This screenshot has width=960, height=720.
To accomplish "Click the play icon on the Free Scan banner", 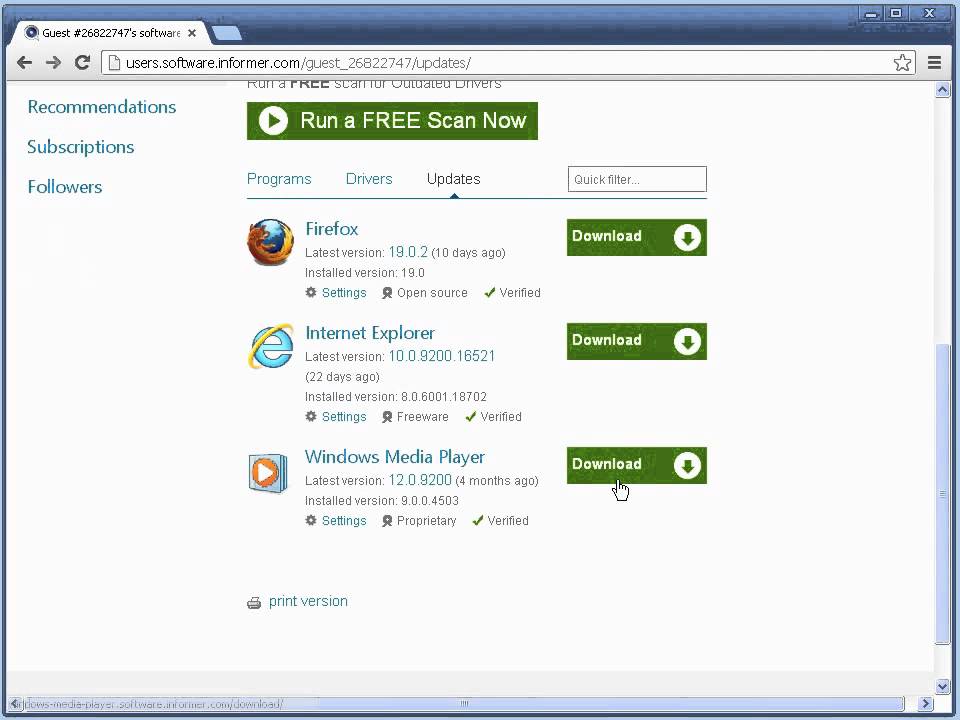I will click(273, 121).
